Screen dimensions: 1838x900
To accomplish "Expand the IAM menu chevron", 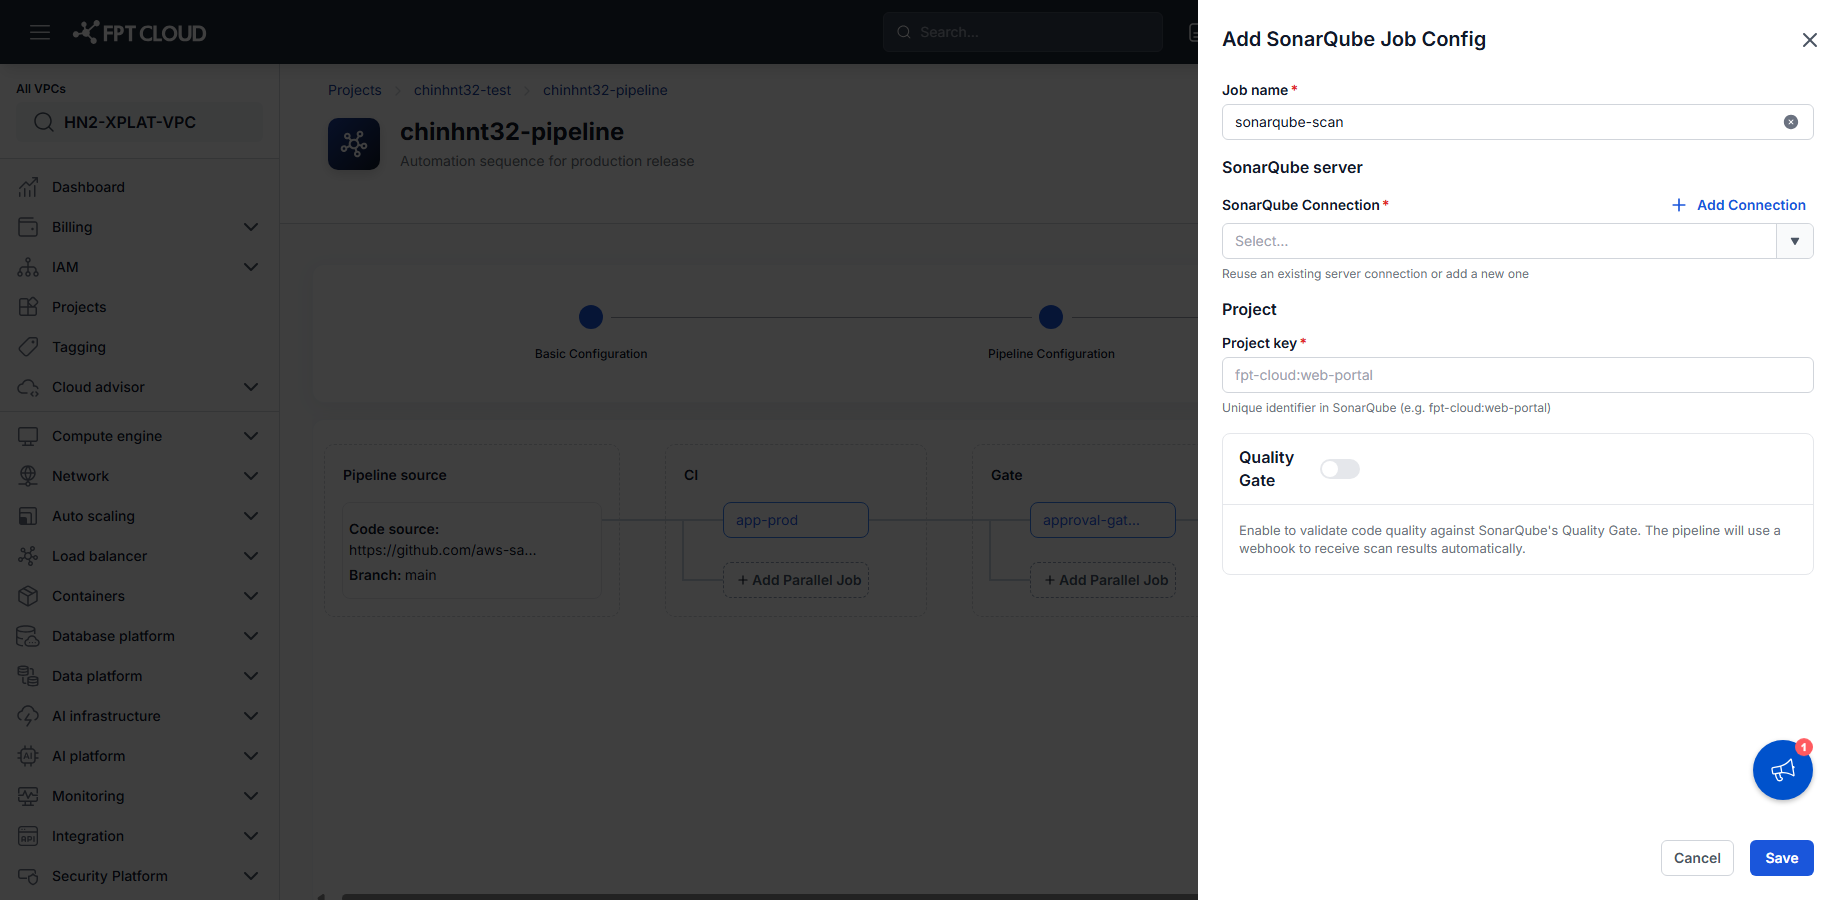I will [x=251, y=267].
